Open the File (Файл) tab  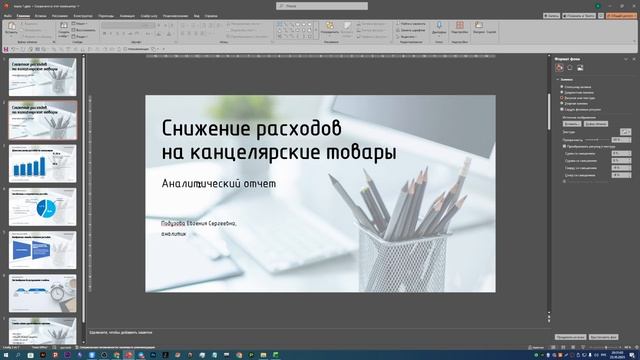click(8, 16)
